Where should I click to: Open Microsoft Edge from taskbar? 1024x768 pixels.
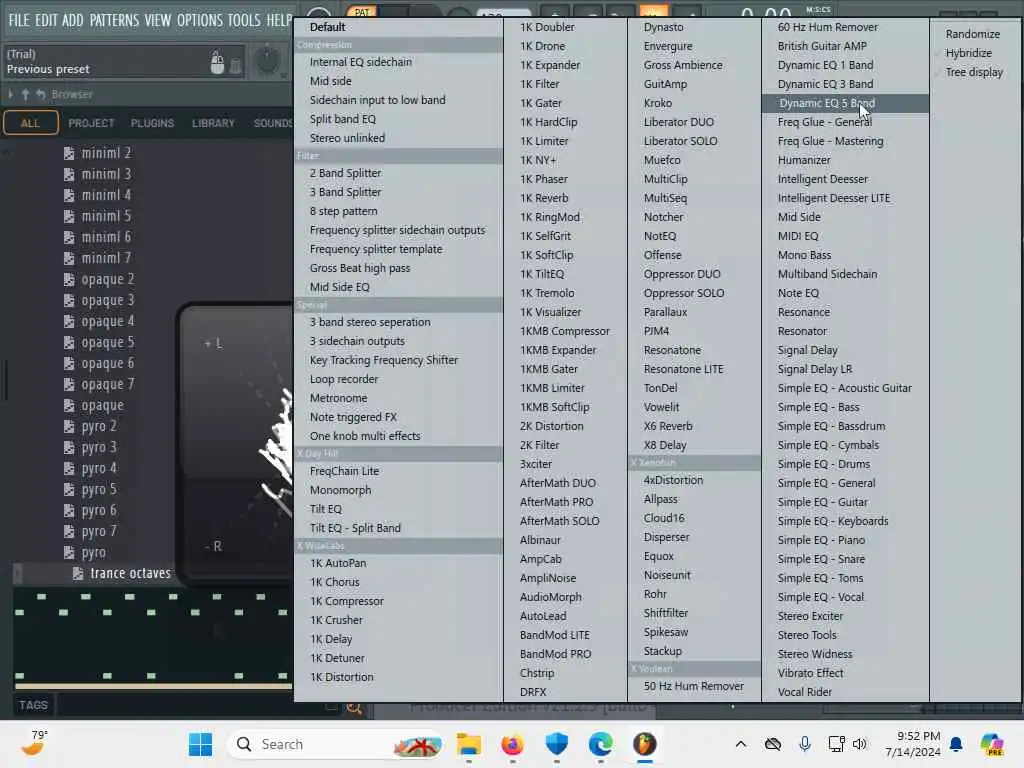click(x=600, y=744)
